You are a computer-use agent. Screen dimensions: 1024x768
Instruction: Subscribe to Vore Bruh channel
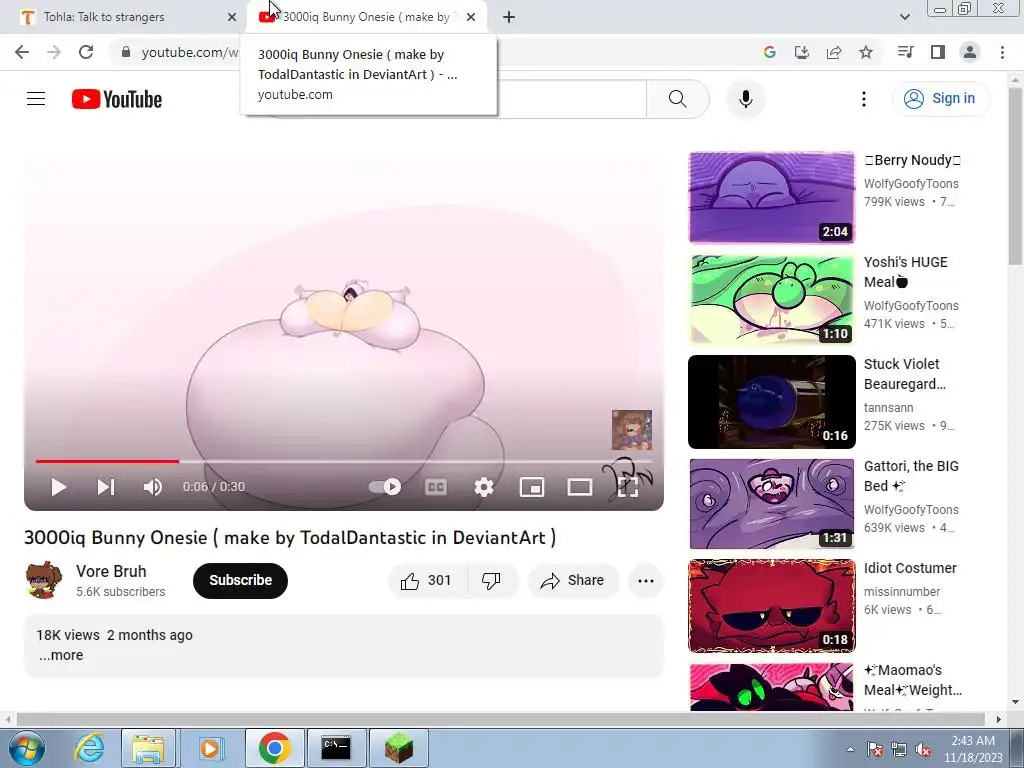pyautogui.click(x=240, y=581)
